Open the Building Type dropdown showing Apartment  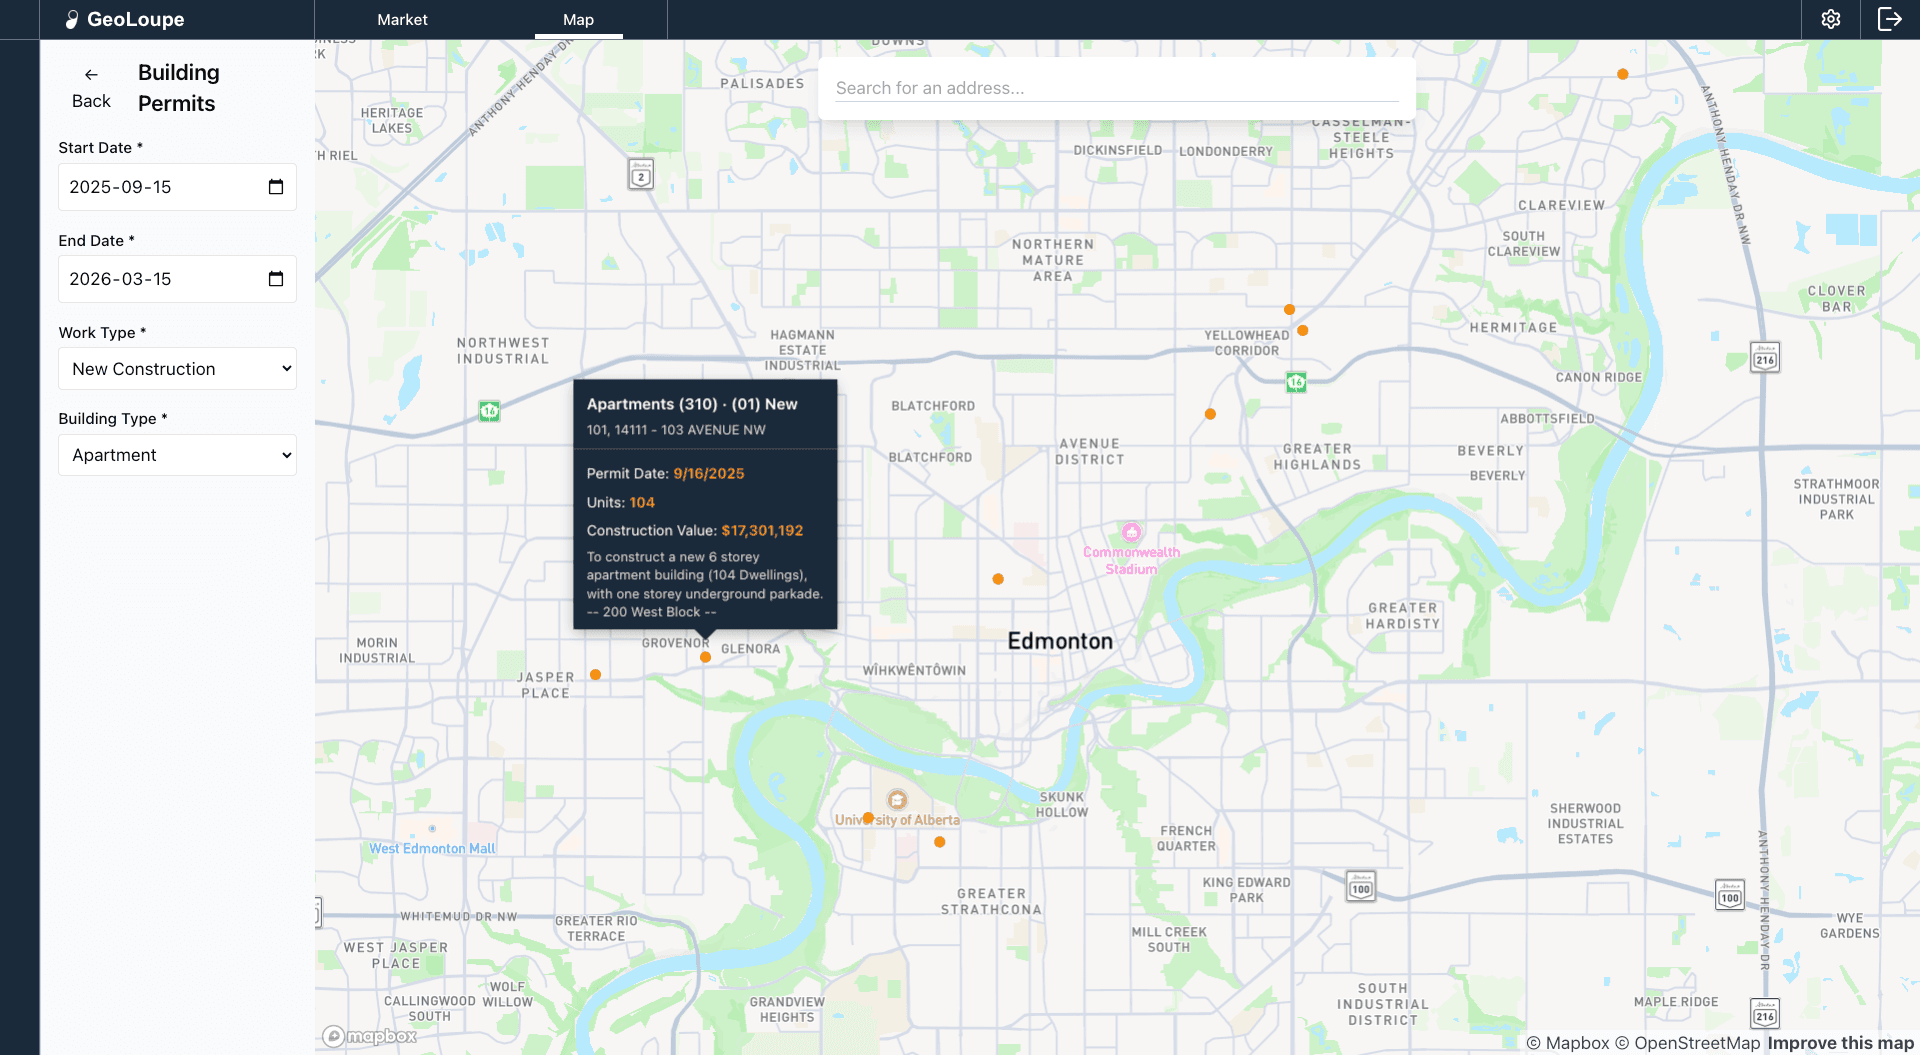177,455
